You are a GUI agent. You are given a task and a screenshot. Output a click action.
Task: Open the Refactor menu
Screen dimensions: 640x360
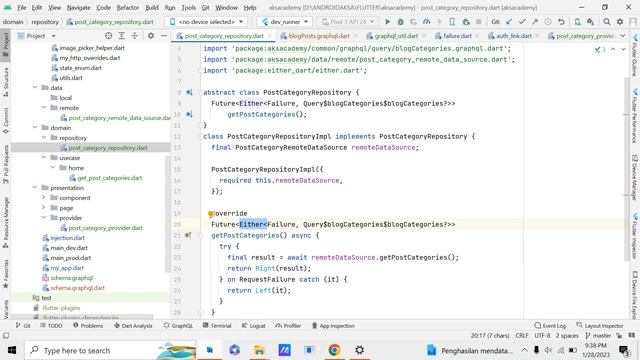pos(128,7)
